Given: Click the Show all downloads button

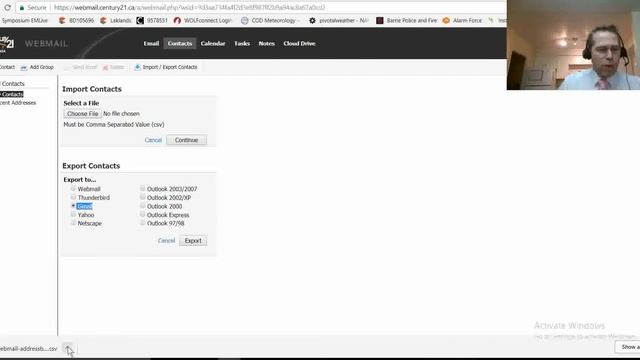Looking at the screenshot, I should (x=628, y=347).
